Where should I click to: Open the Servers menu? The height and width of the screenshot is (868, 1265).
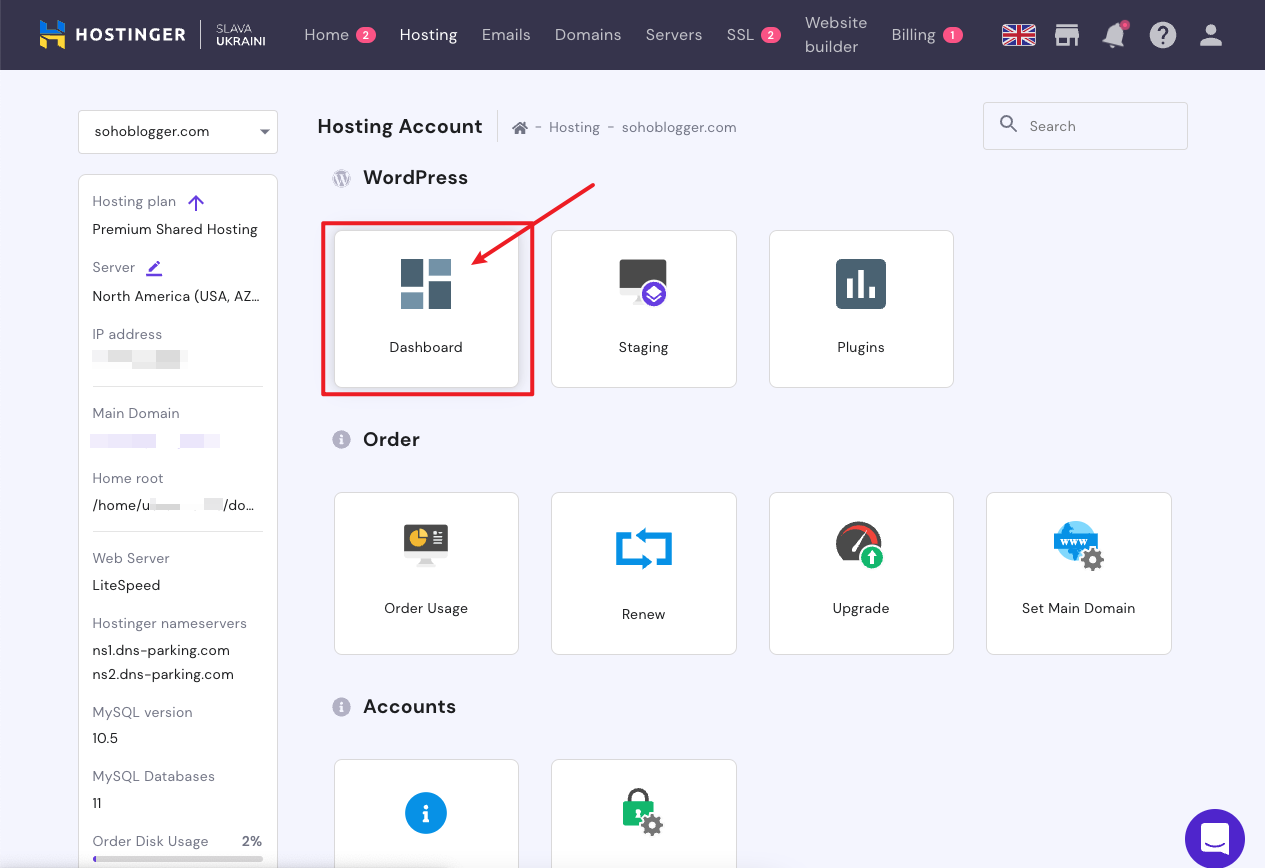tap(674, 35)
